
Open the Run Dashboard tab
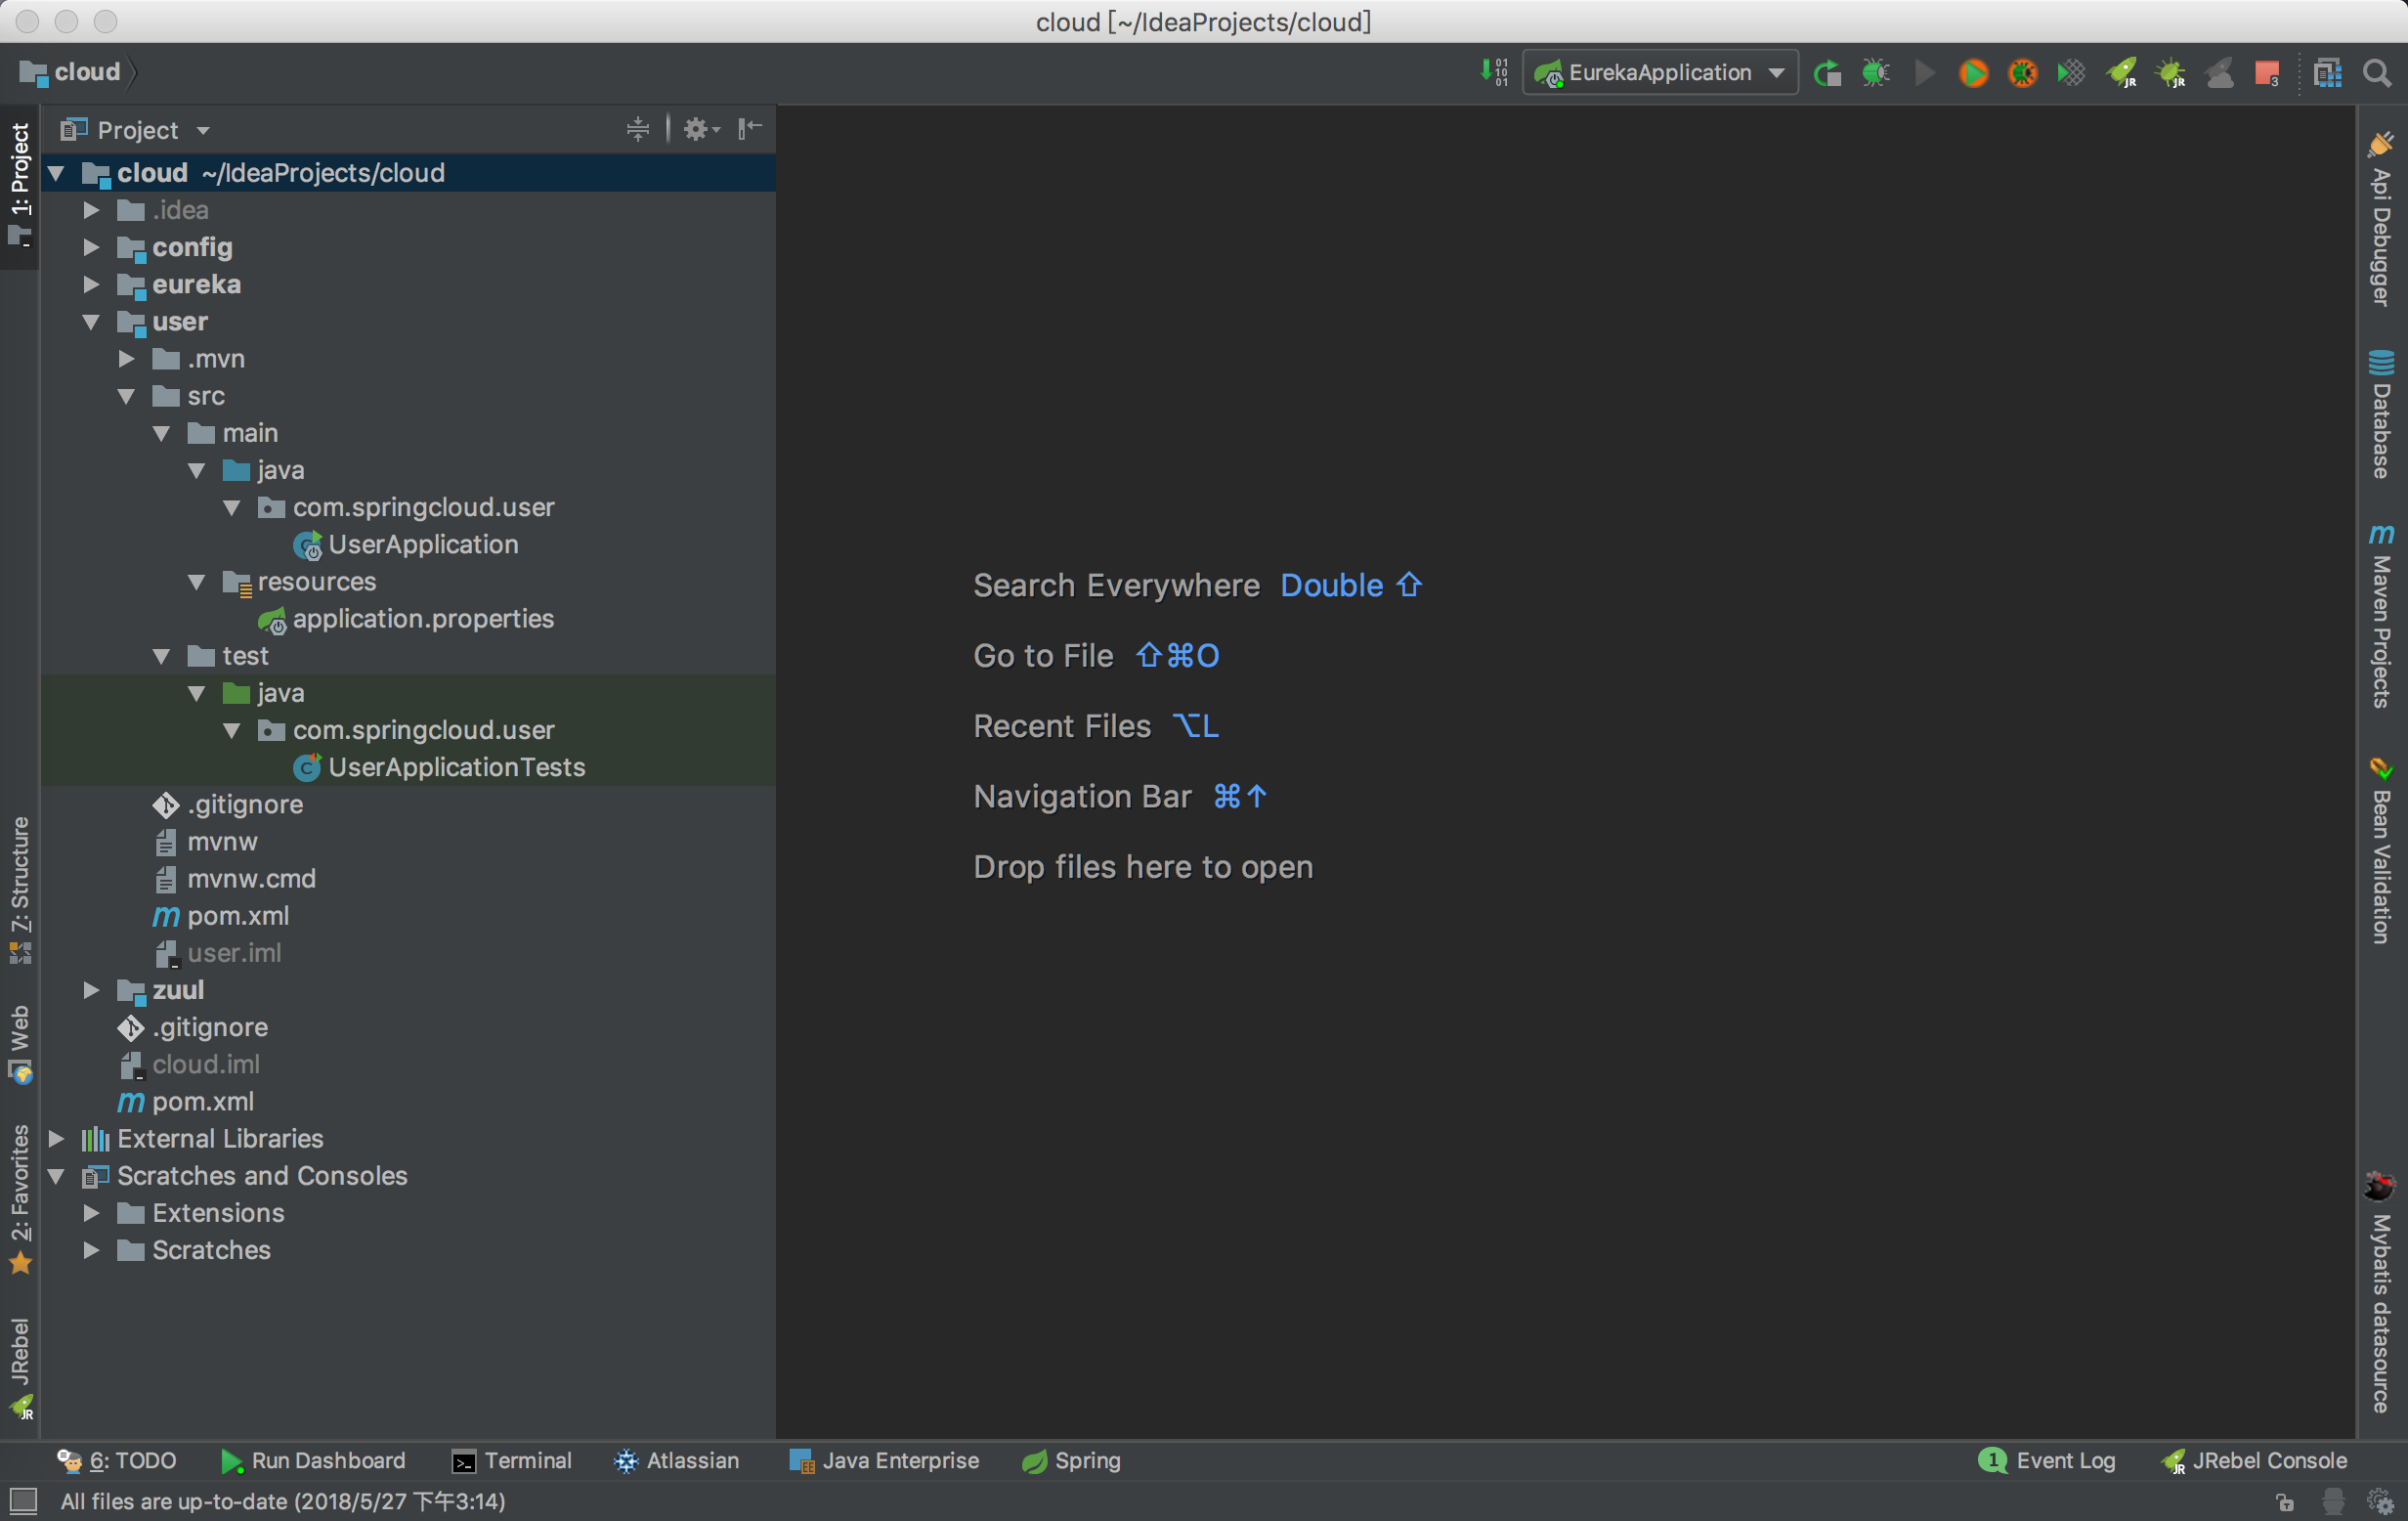click(x=313, y=1460)
